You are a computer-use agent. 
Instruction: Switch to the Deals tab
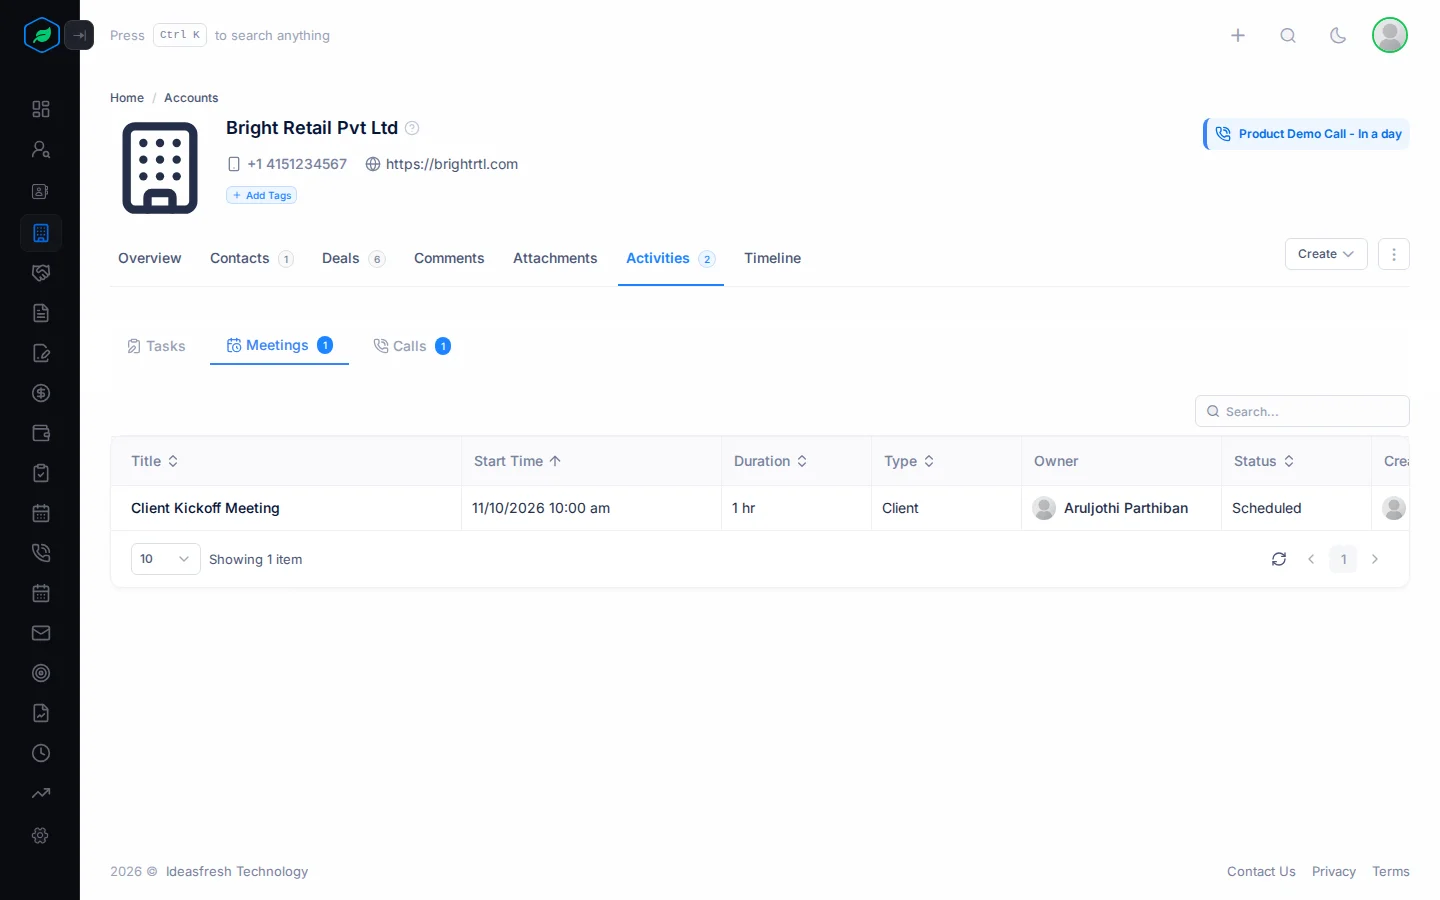pos(353,258)
